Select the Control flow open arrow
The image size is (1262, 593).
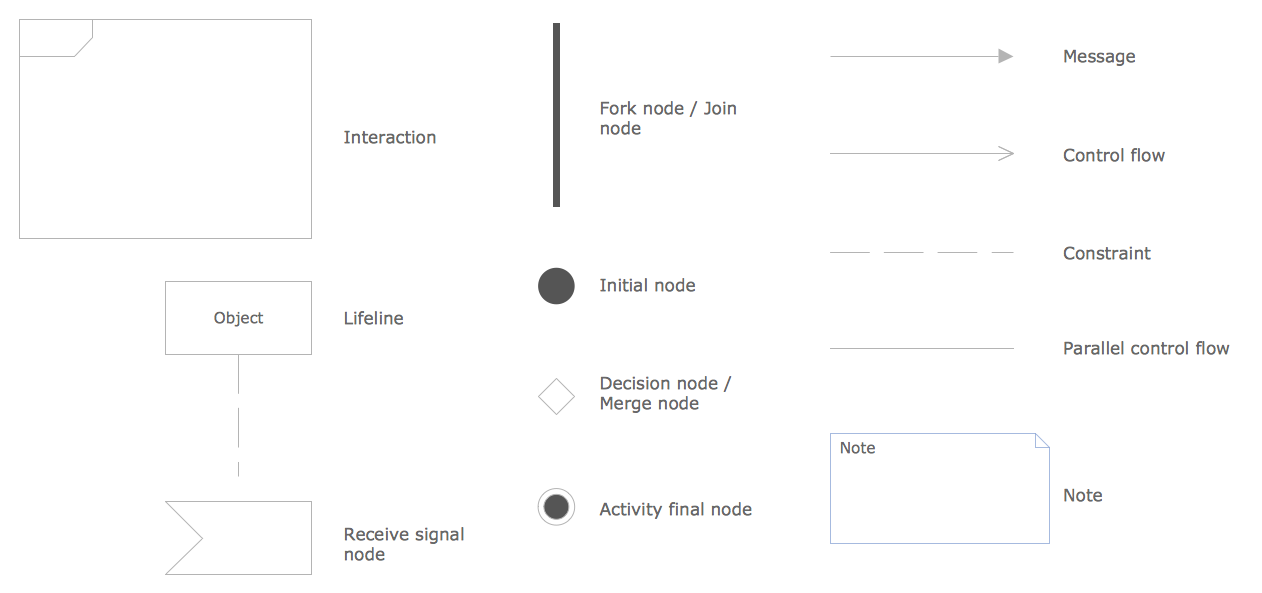point(920,154)
